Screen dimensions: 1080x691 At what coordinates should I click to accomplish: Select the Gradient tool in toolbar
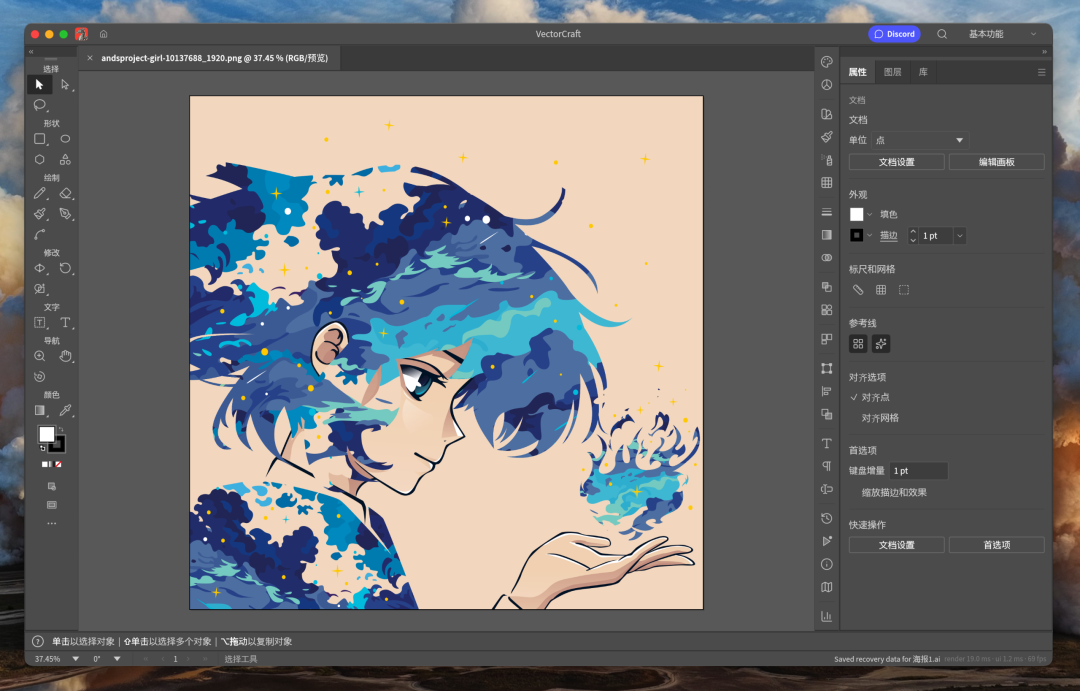tap(39, 411)
